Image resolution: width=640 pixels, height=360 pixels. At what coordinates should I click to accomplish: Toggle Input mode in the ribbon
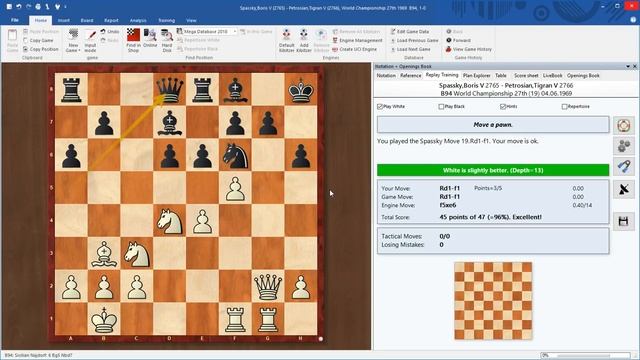[90, 40]
